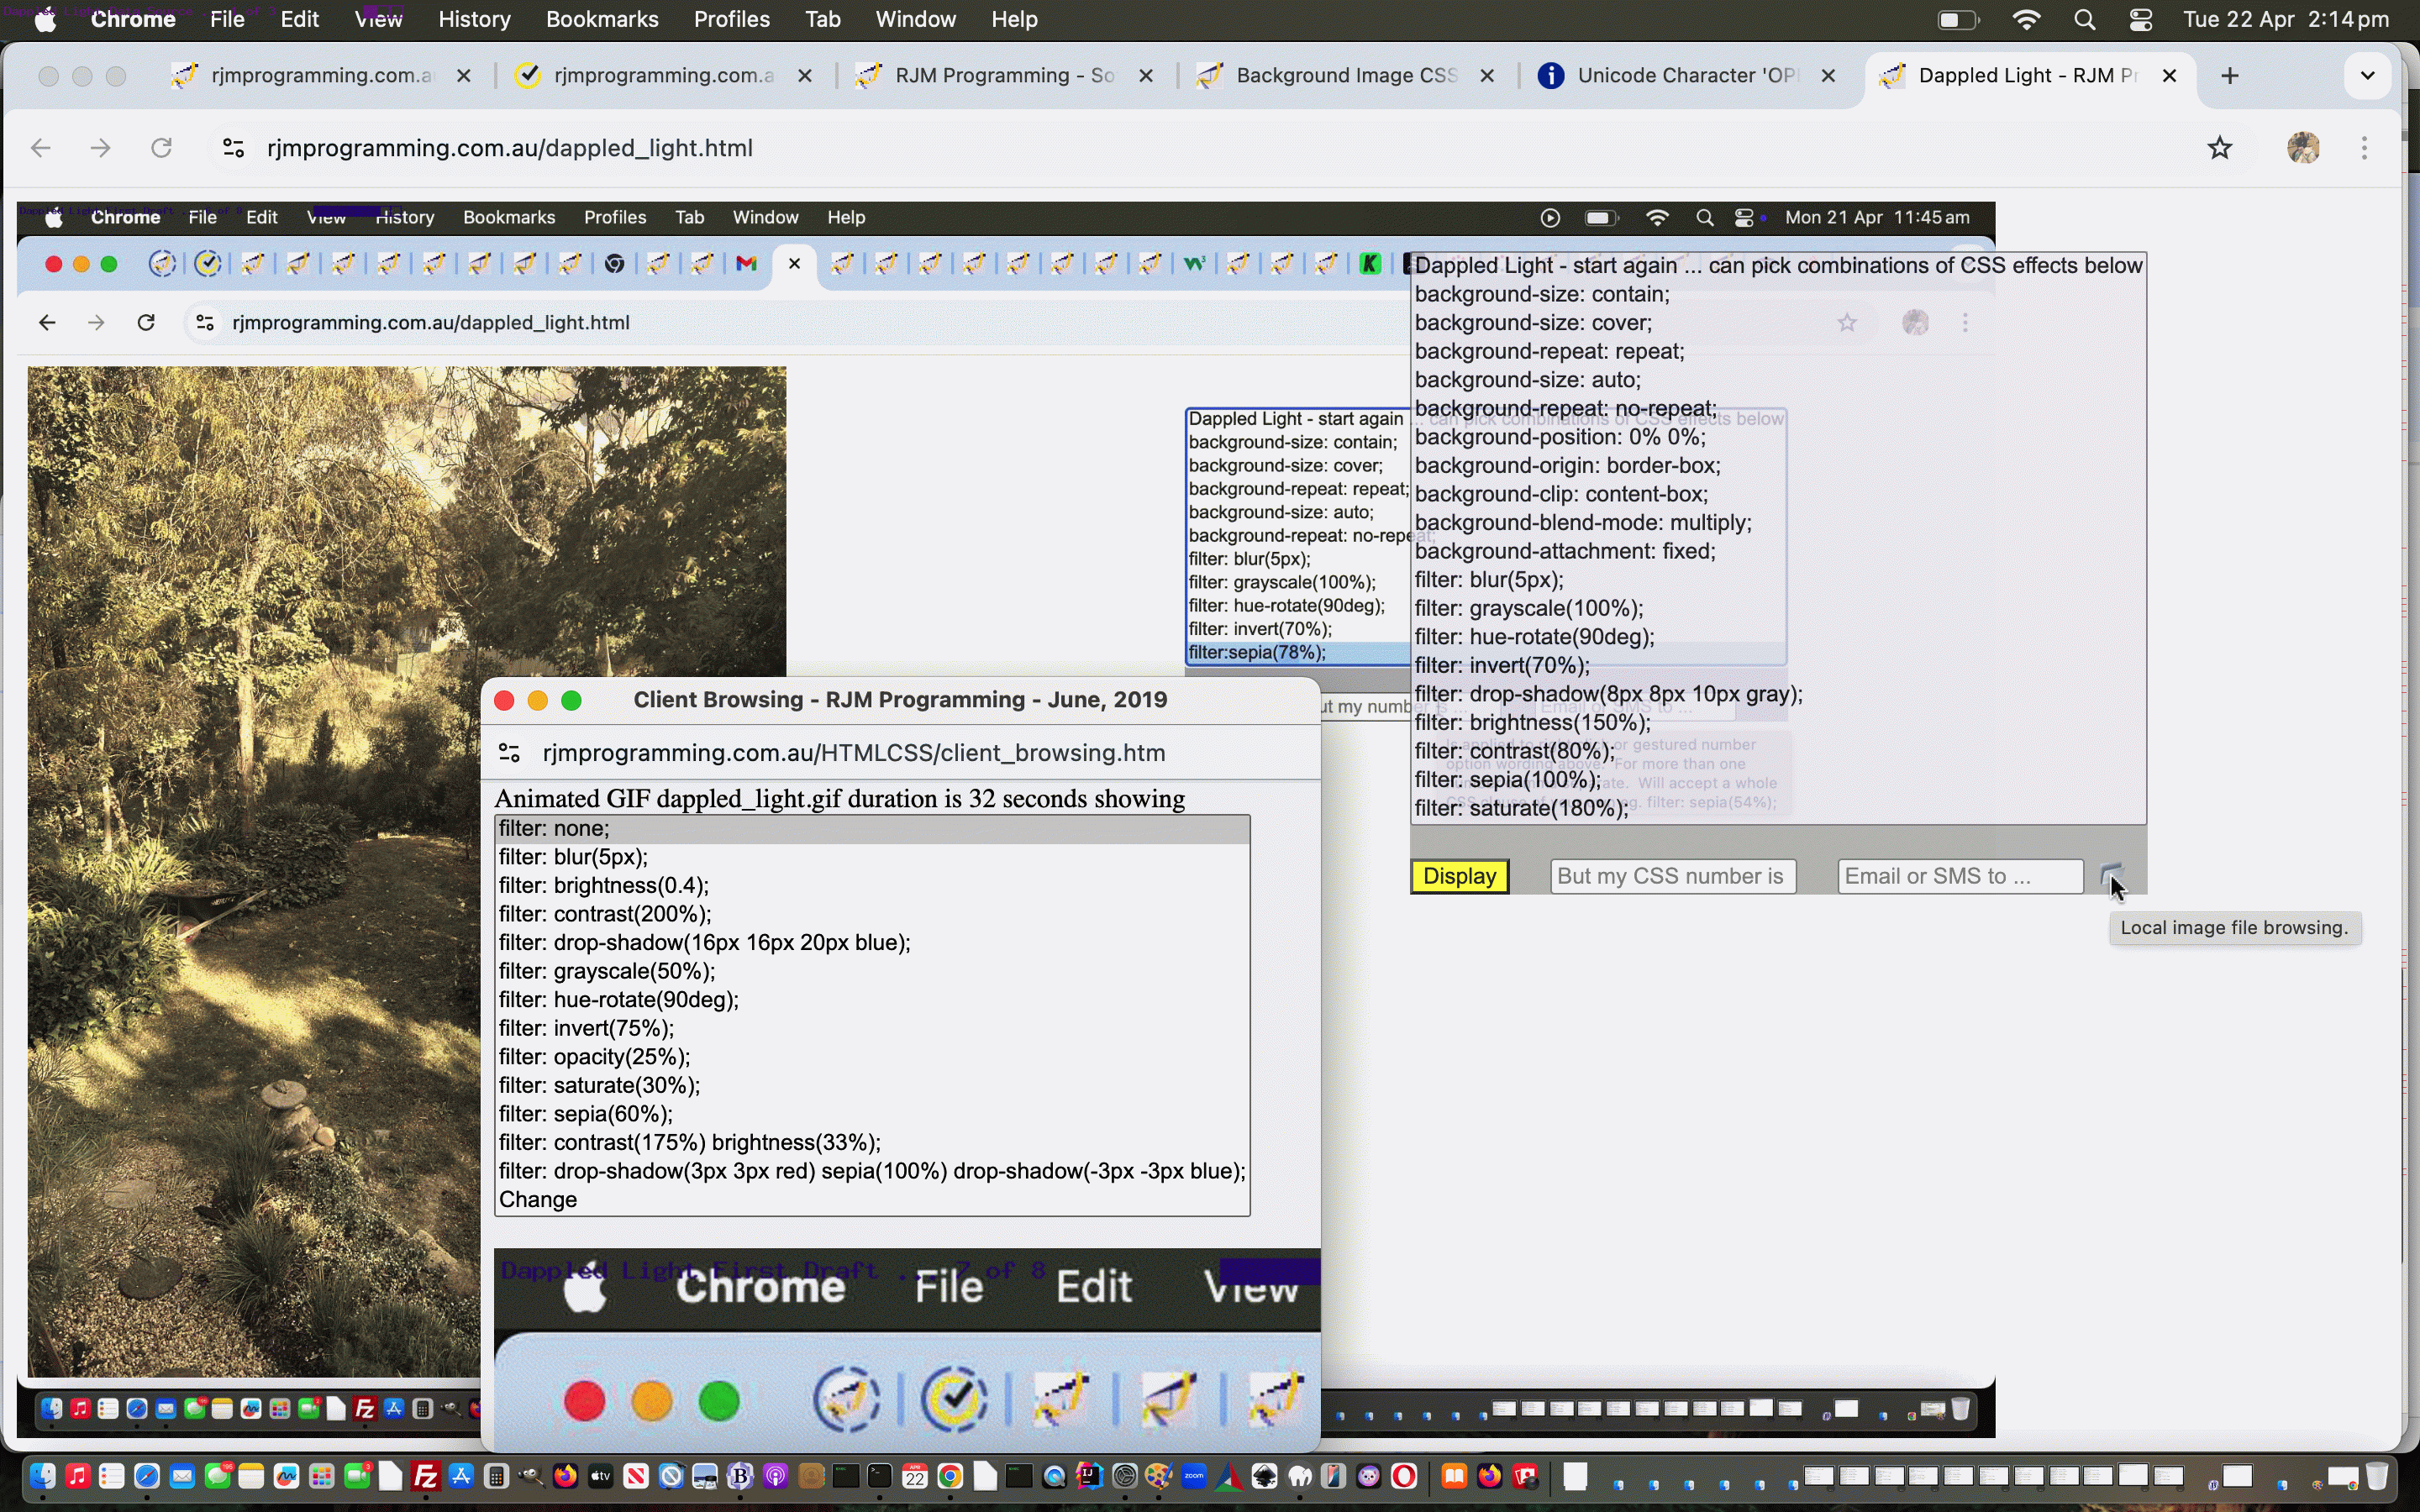Select 'background-clip: content-box;' option
The image size is (2420, 1512).
click(1777, 494)
